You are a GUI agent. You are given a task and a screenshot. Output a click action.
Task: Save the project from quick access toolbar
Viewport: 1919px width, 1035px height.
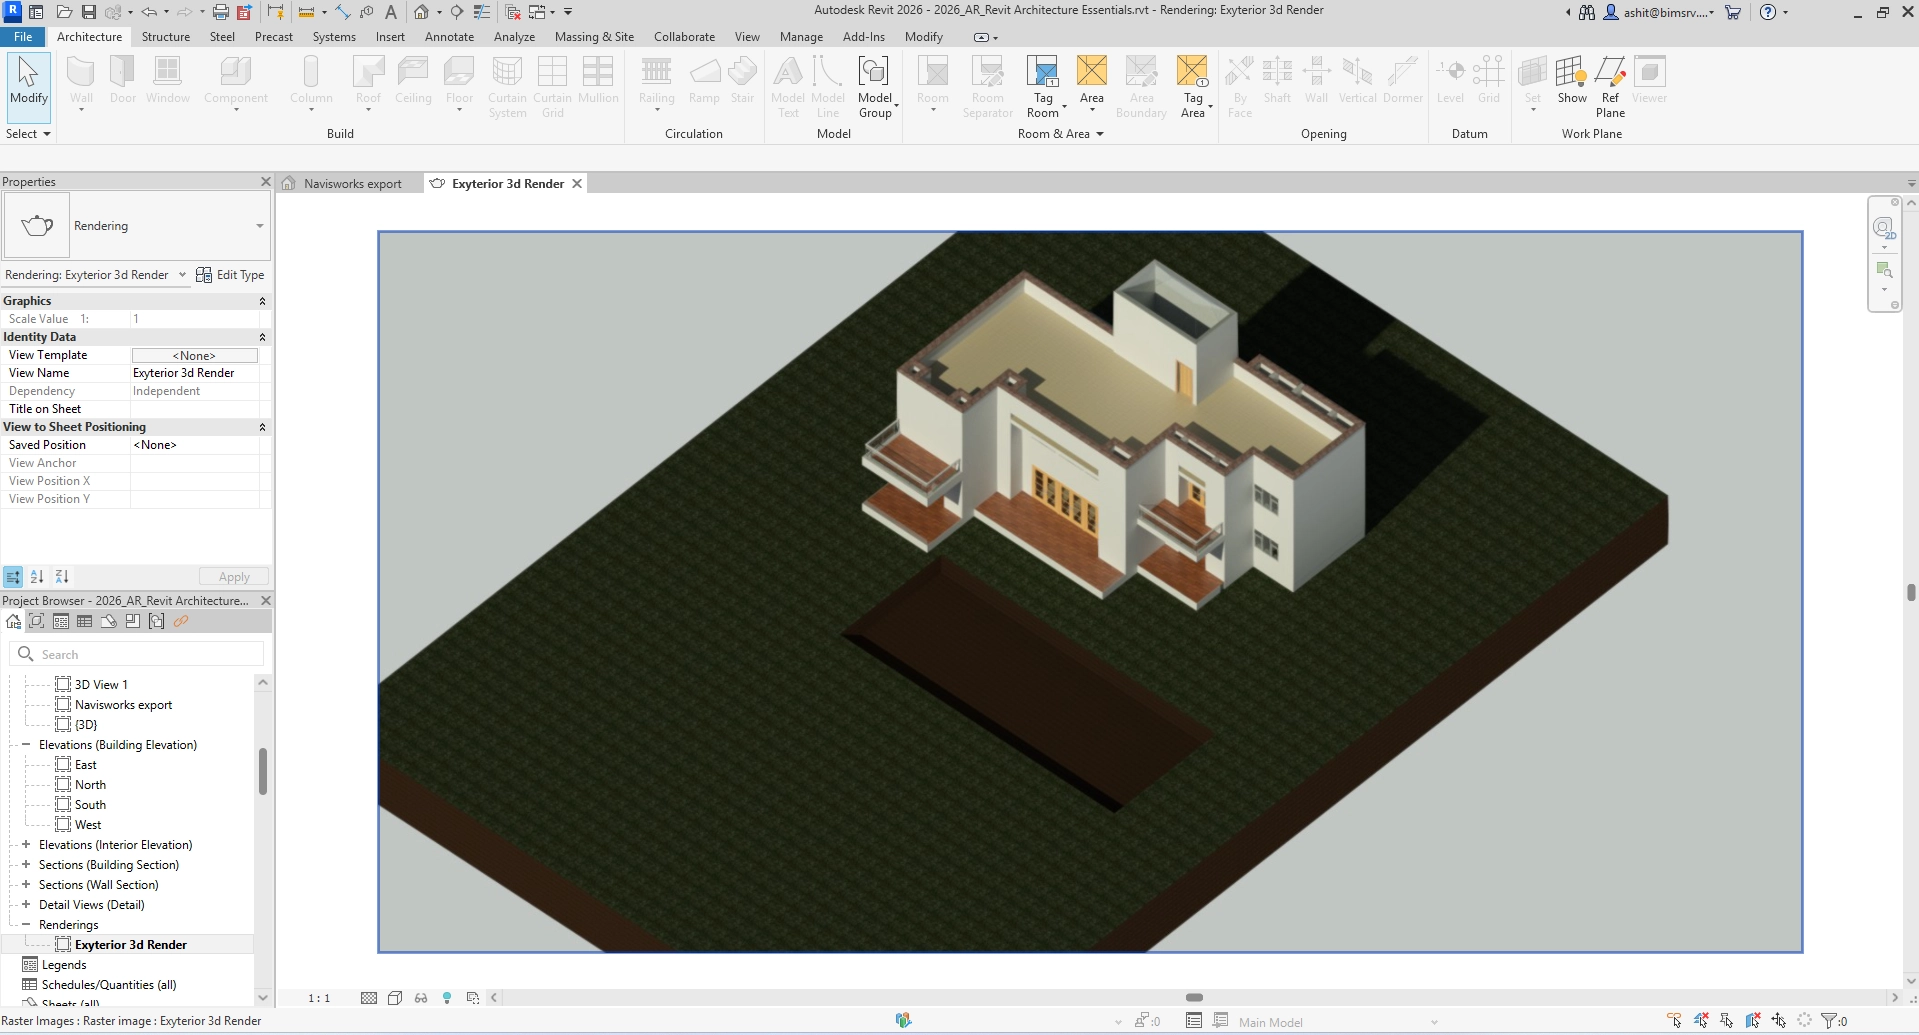tap(88, 12)
